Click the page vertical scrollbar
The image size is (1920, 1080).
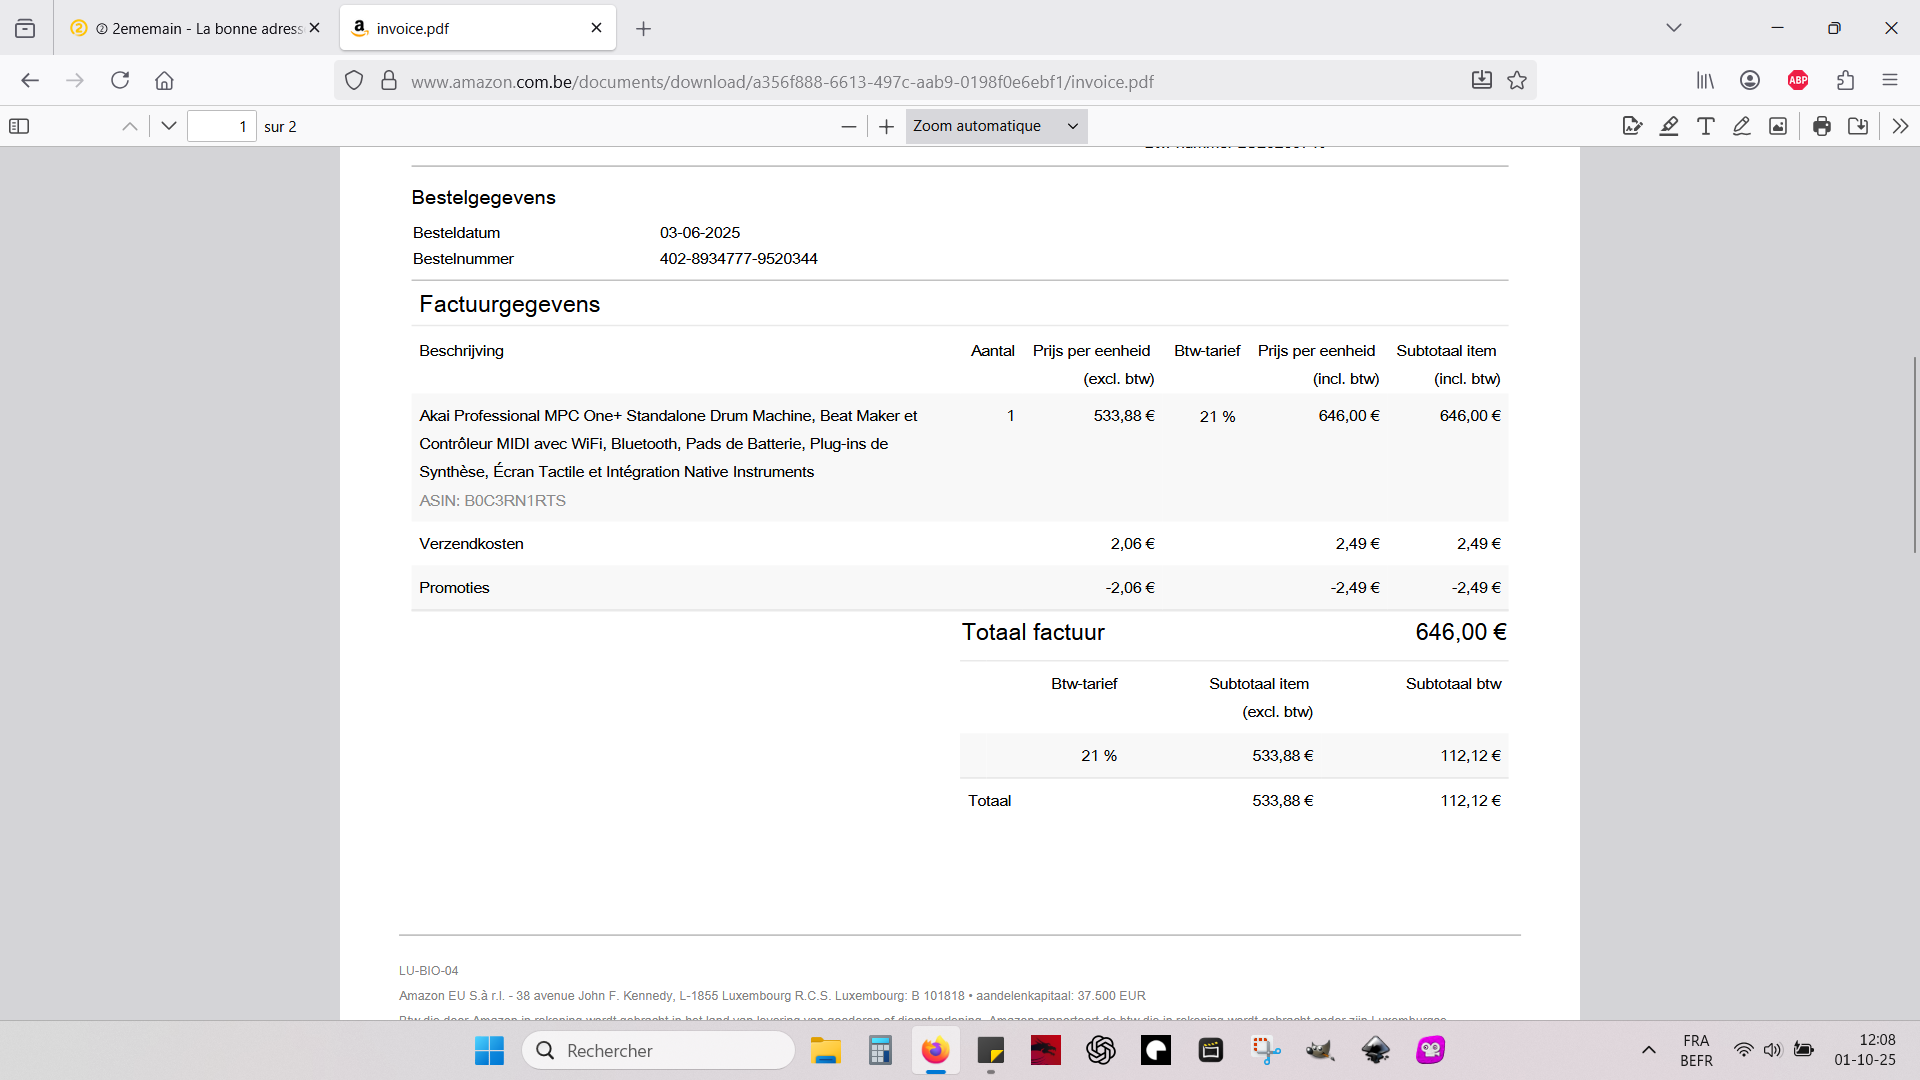coord(1914,455)
